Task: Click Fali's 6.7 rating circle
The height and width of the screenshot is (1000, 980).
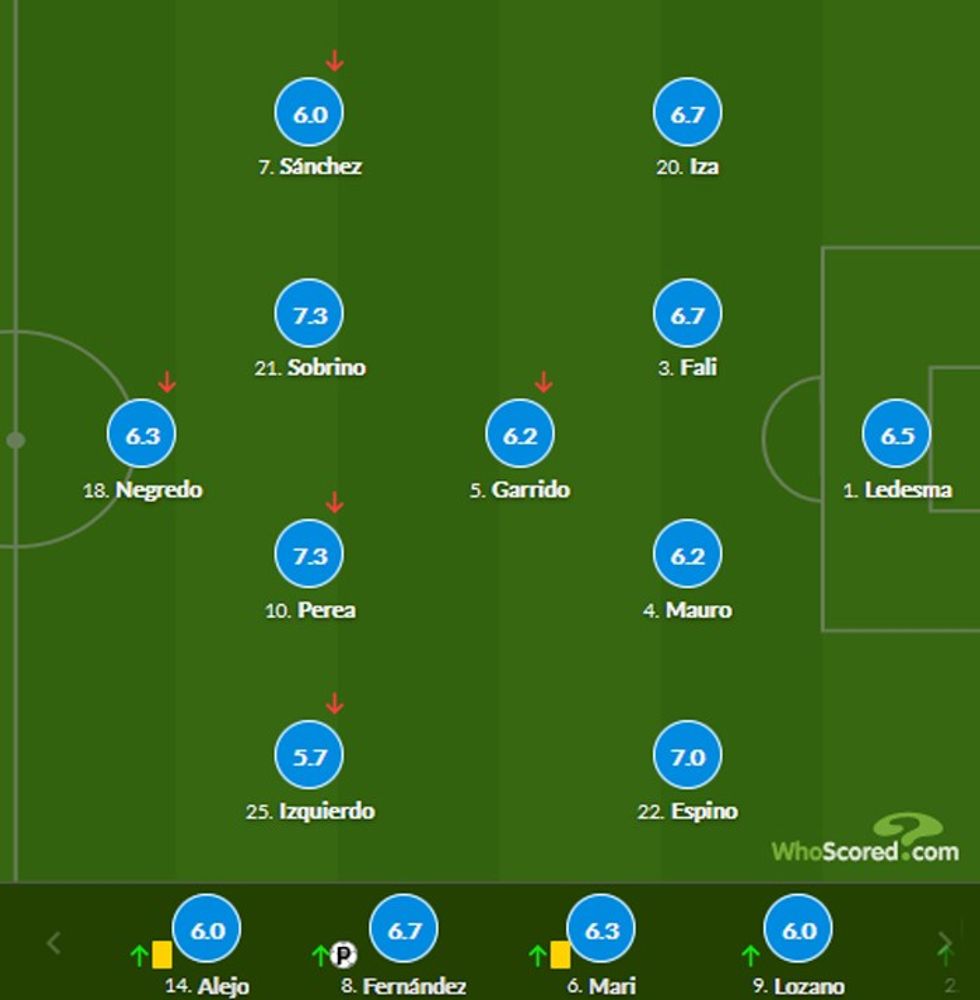Action: (x=687, y=315)
